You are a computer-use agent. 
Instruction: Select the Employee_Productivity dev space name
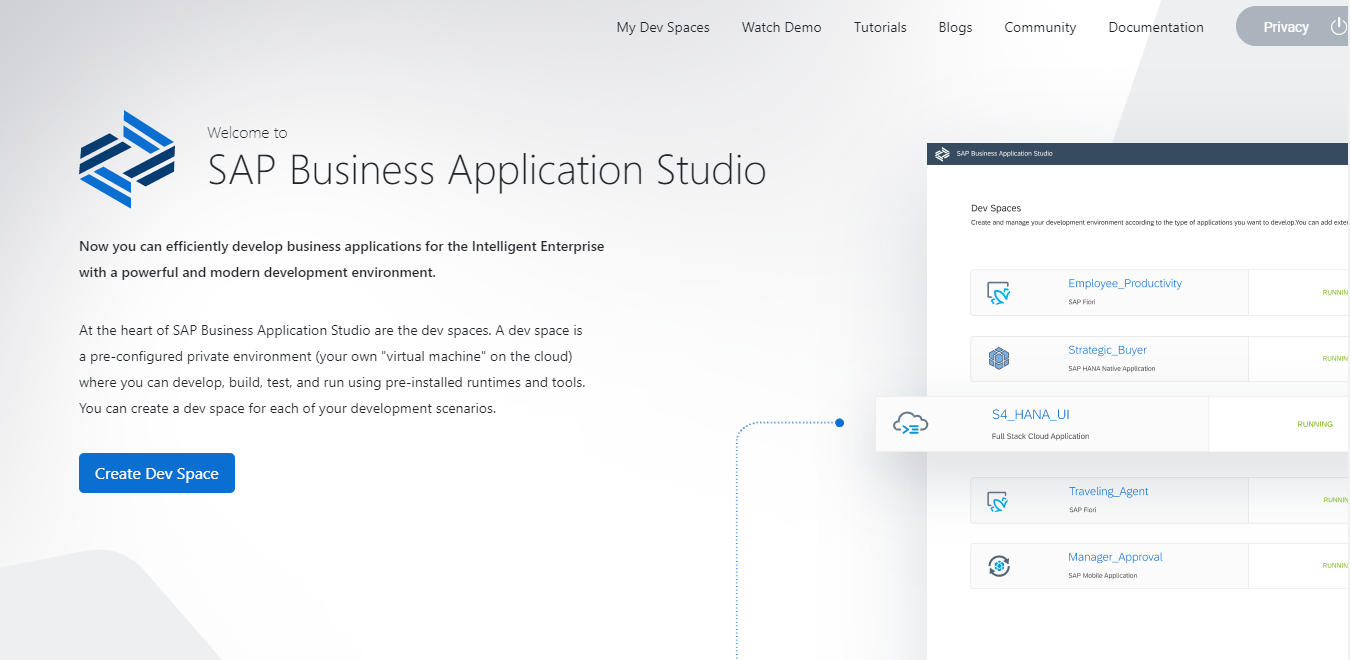(1124, 283)
